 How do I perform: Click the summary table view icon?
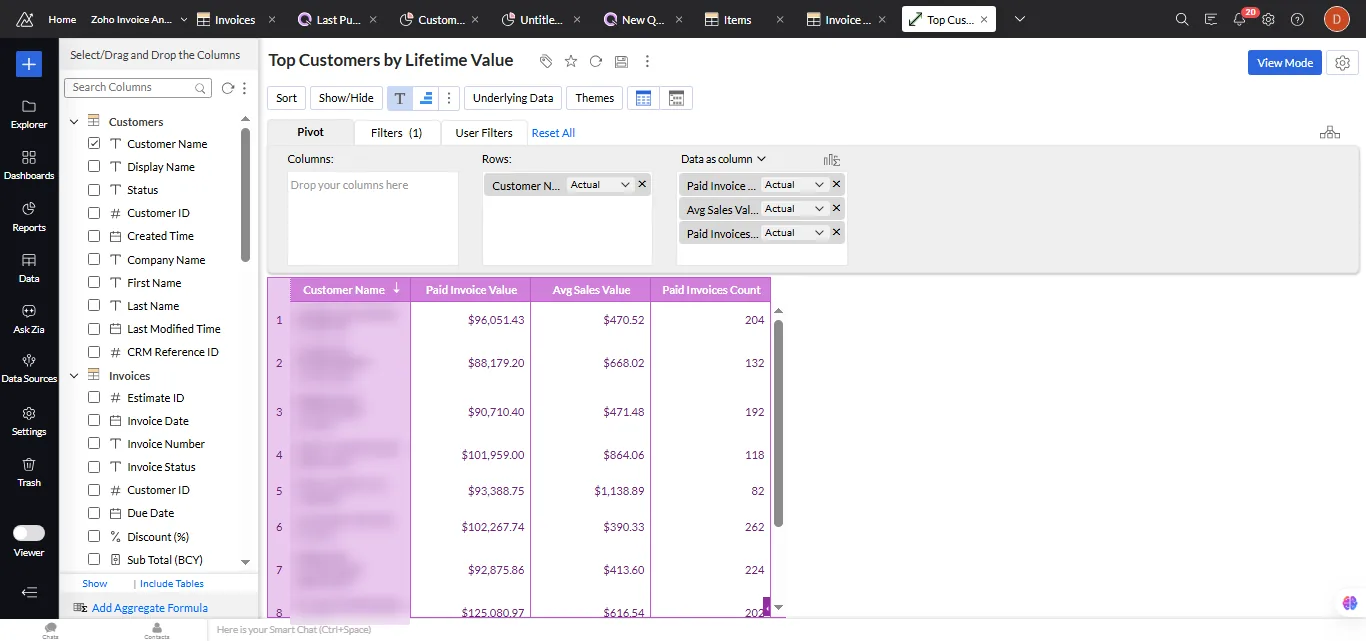tap(676, 98)
